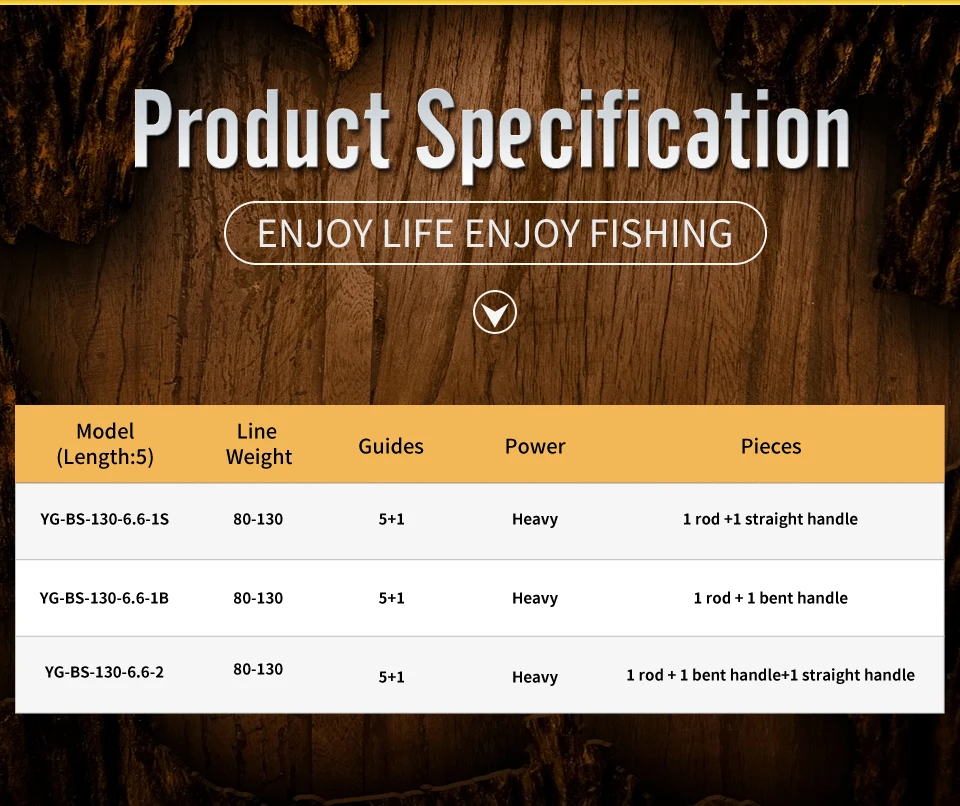Viewport: 960px width, 806px height.
Task: Click the "Product Specification" title
Action: point(491,131)
